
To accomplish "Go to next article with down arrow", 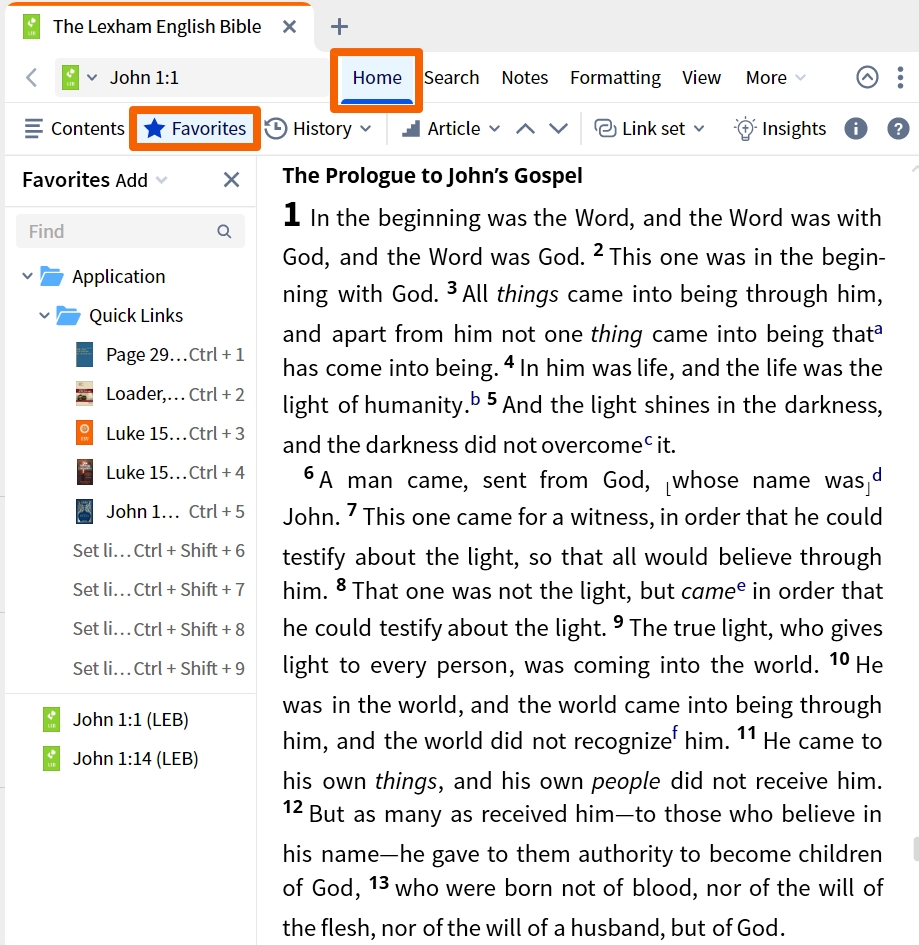I will click(559, 128).
